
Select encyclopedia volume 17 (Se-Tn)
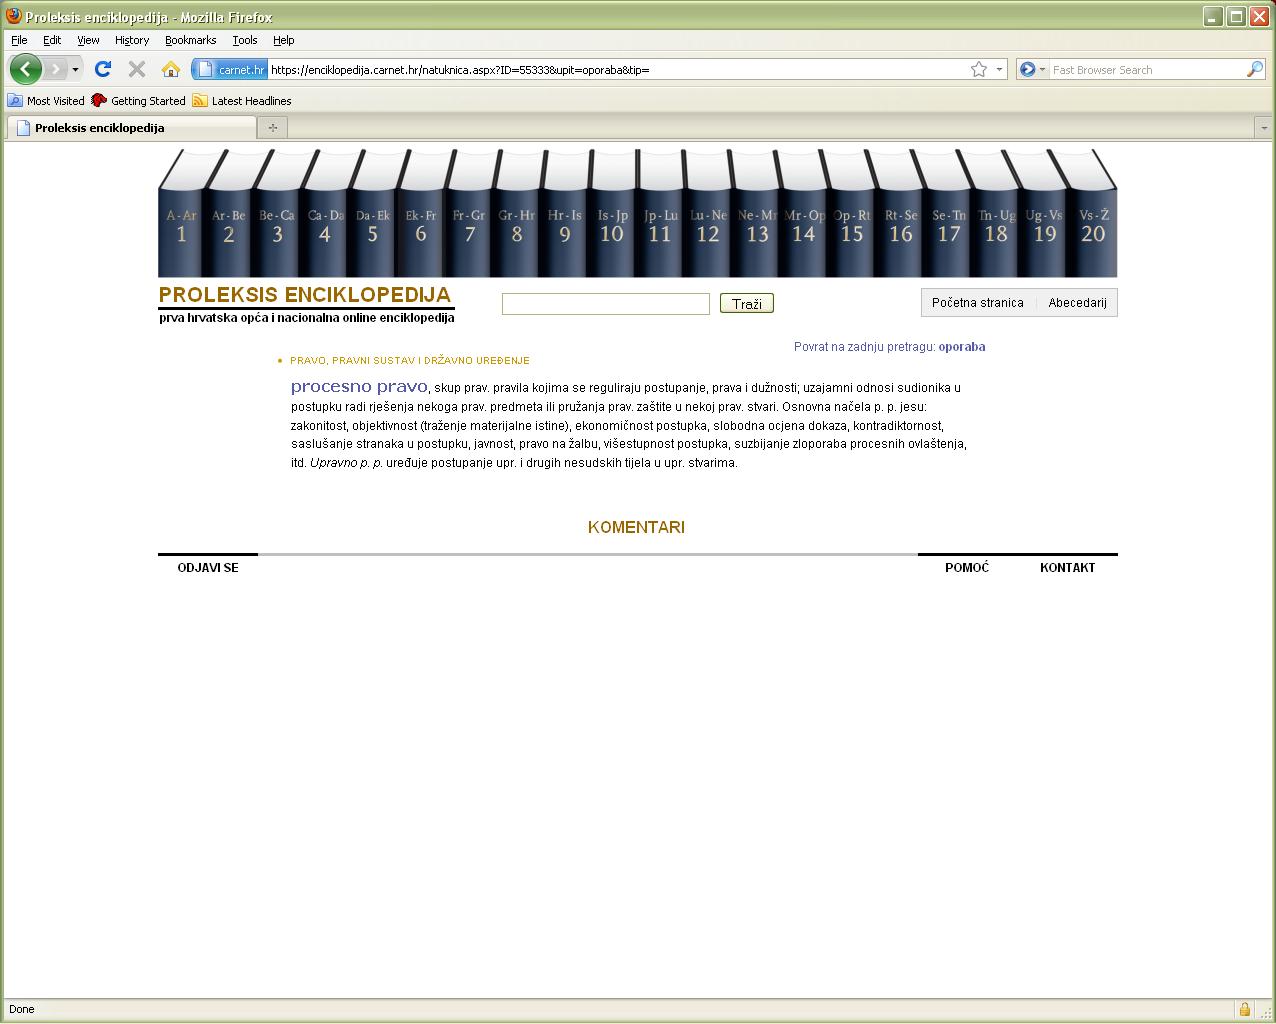point(949,213)
